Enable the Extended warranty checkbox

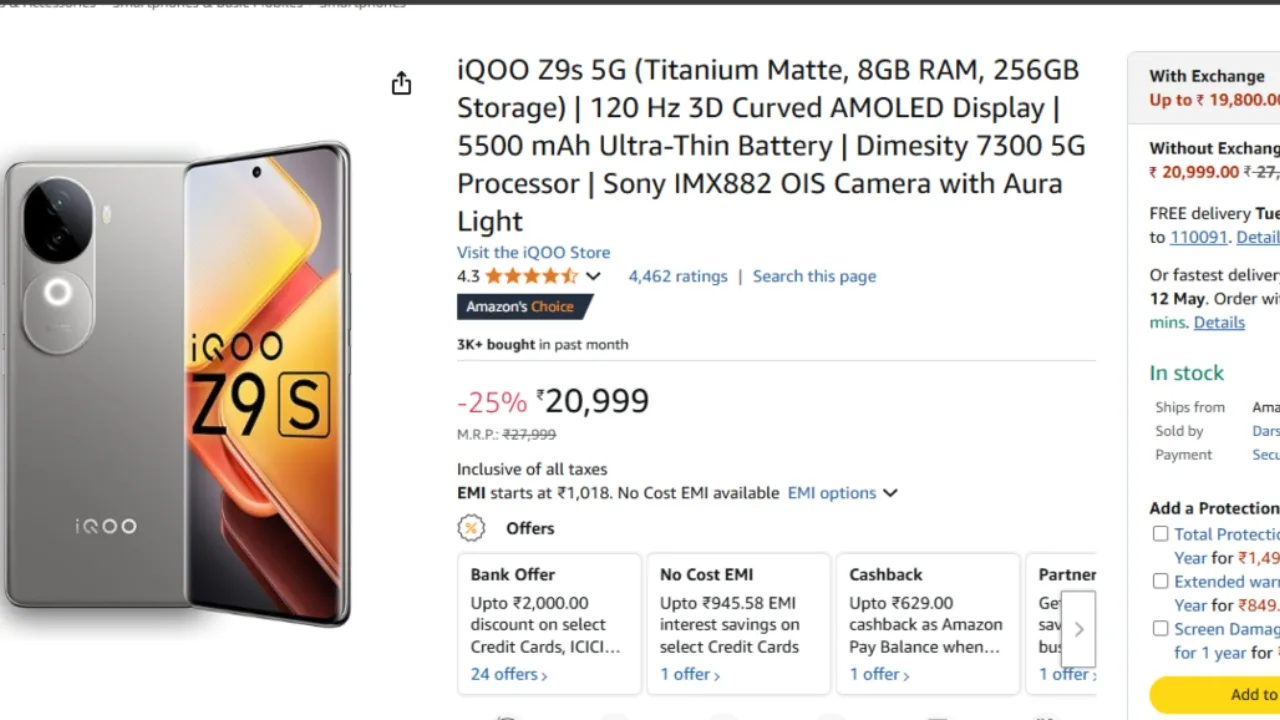coord(1160,581)
